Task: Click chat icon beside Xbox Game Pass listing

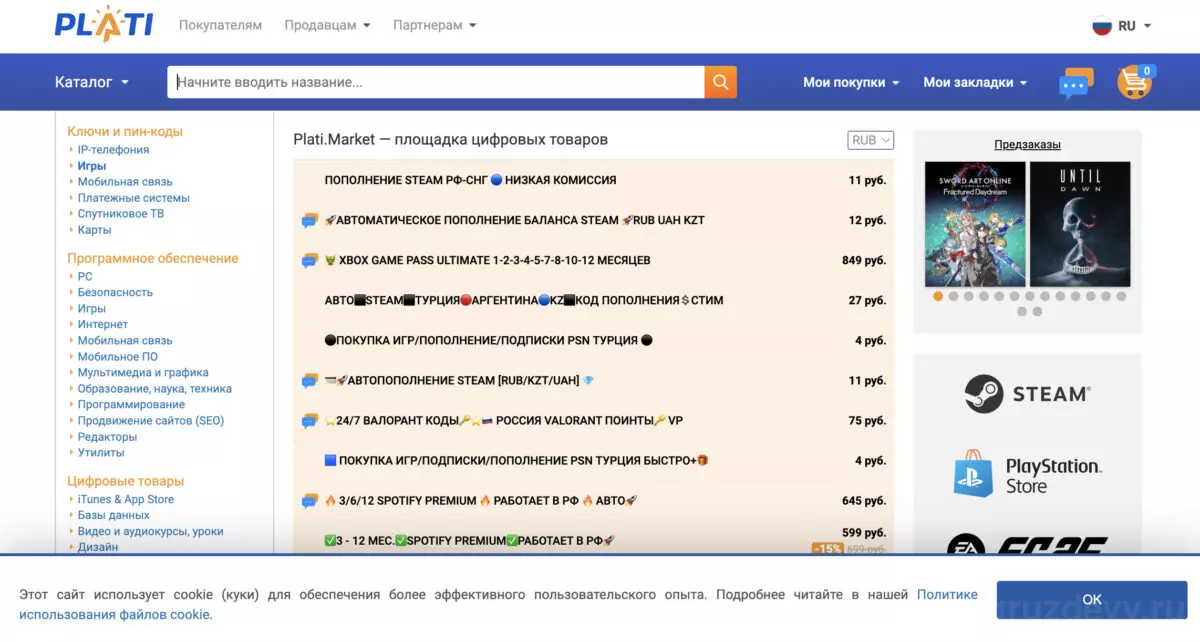Action: (x=310, y=261)
